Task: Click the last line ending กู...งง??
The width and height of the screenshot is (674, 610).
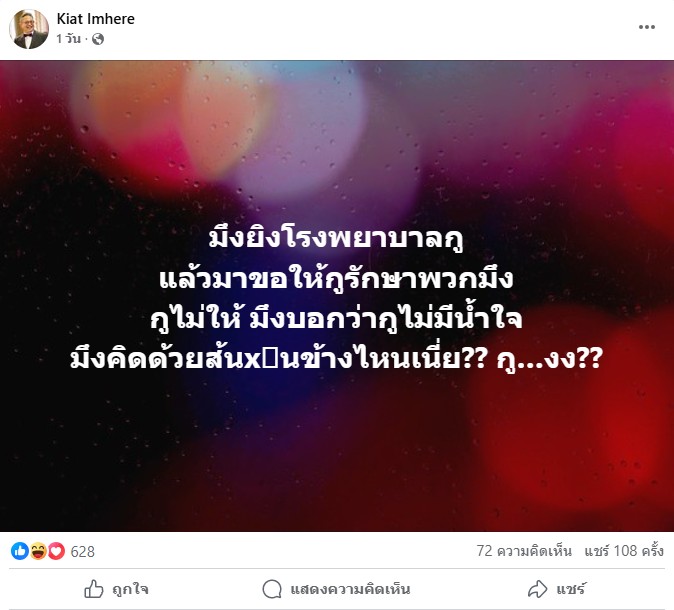Action: click(336, 359)
